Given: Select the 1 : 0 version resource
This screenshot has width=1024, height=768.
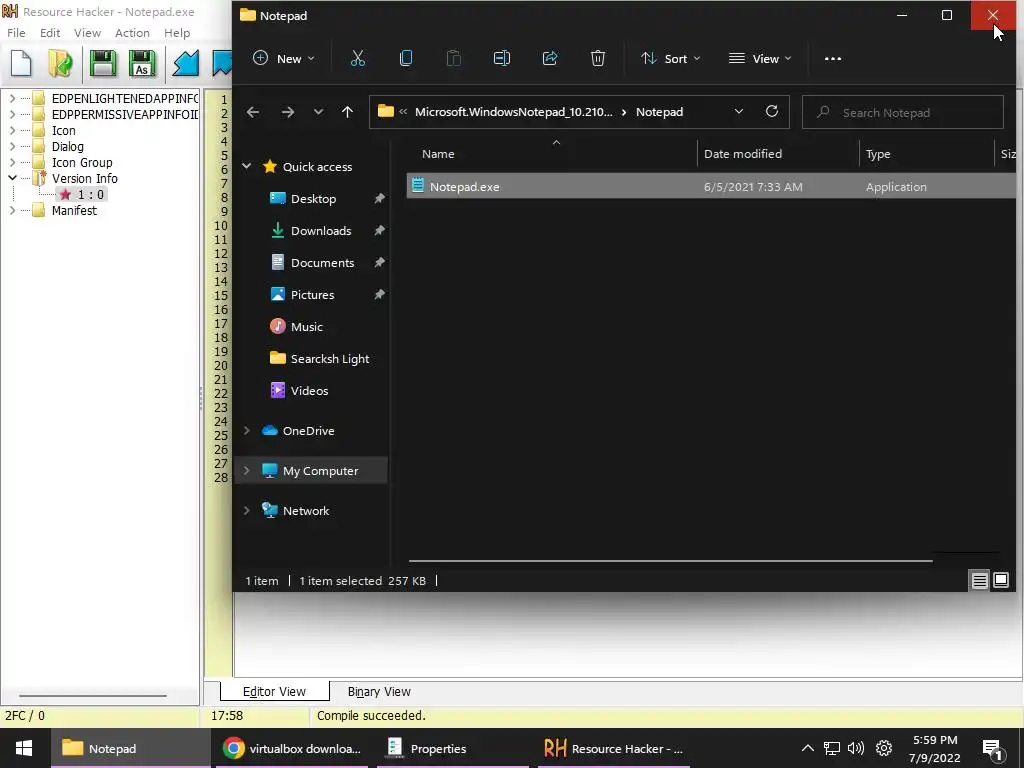Looking at the screenshot, I should pyautogui.click(x=82, y=195).
